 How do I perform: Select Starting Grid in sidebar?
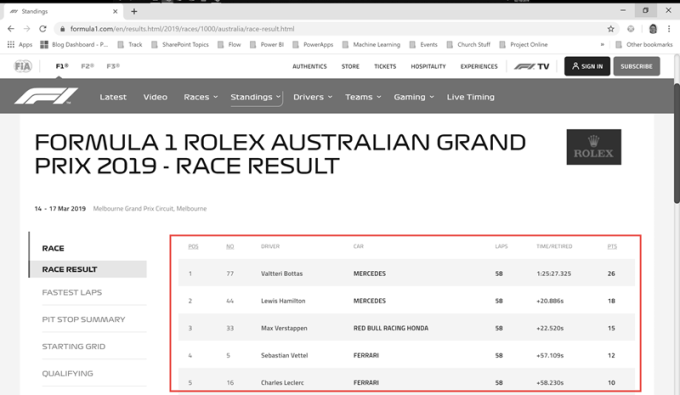click(74, 346)
